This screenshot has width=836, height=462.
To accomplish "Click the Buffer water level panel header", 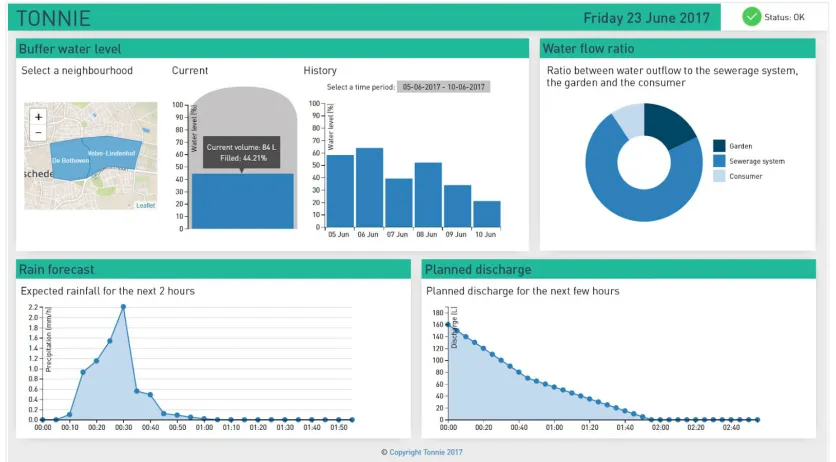I will click(272, 48).
